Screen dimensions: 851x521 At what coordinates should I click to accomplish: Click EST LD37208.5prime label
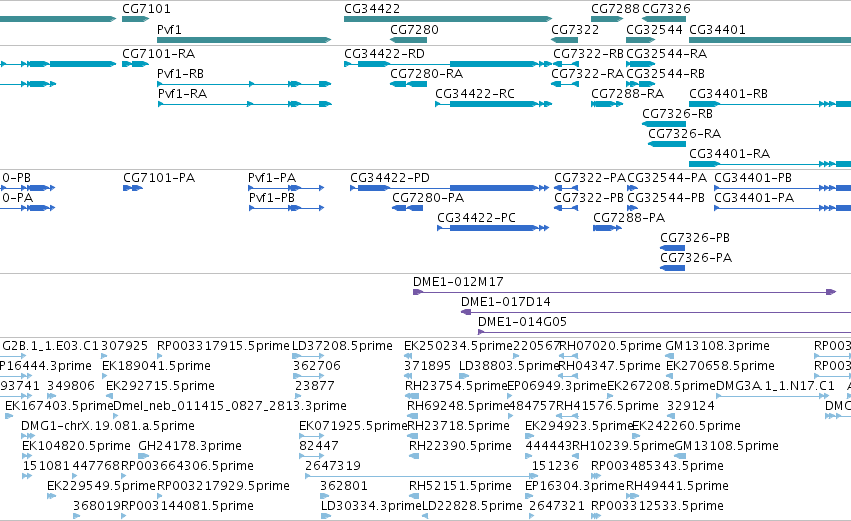click(342, 346)
